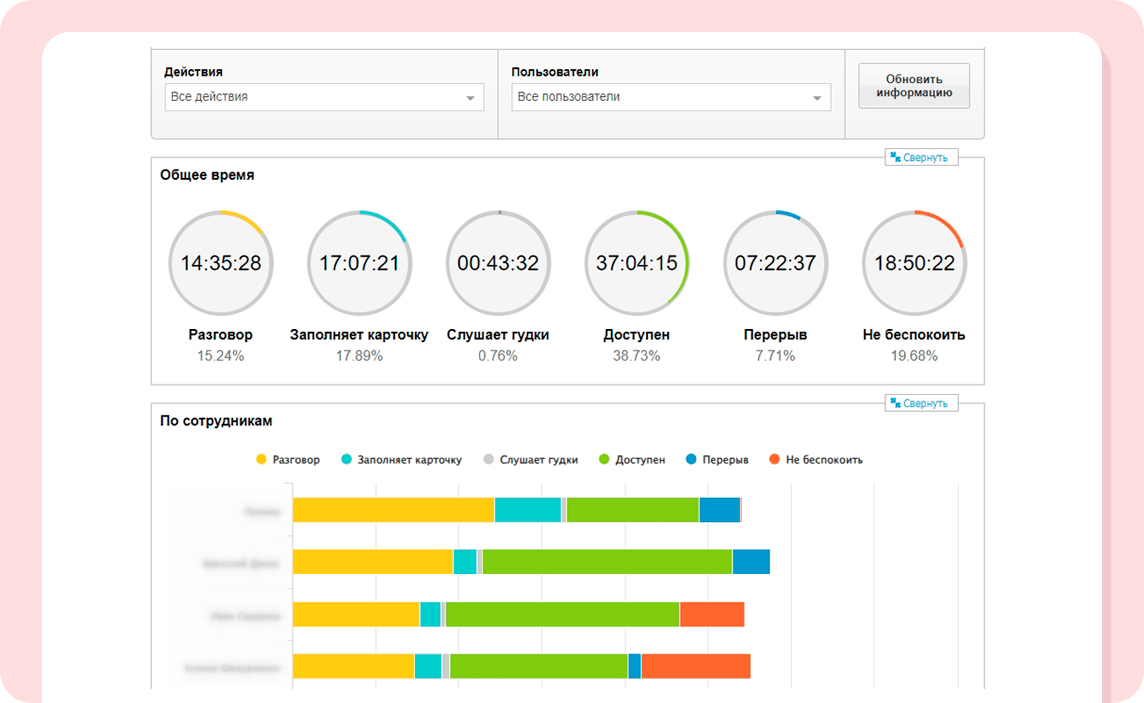Click the 14:35:28 circular gauge
This screenshot has height=703, width=1144.
click(x=221, y=263)
